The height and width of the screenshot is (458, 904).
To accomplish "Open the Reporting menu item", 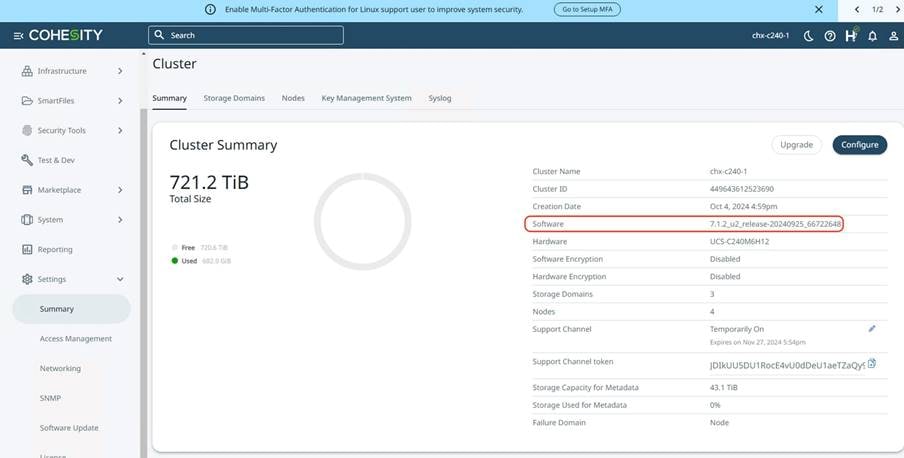I will [55, 250].
